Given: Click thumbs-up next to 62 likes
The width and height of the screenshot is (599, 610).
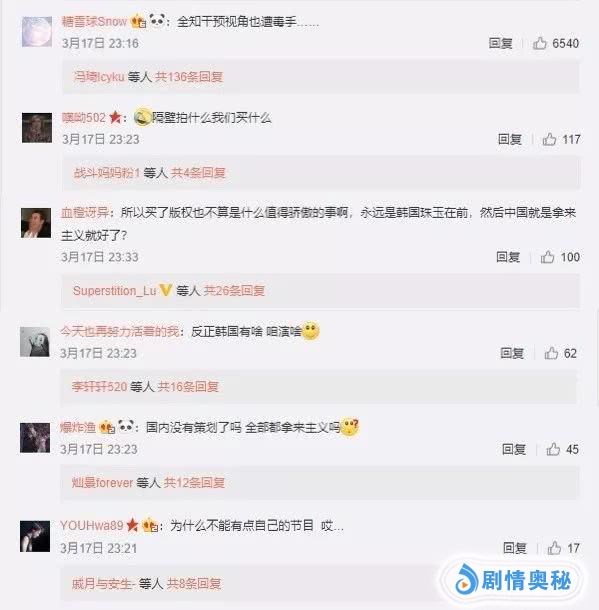Looking at the screenshot, I should [x=551, y=353].
